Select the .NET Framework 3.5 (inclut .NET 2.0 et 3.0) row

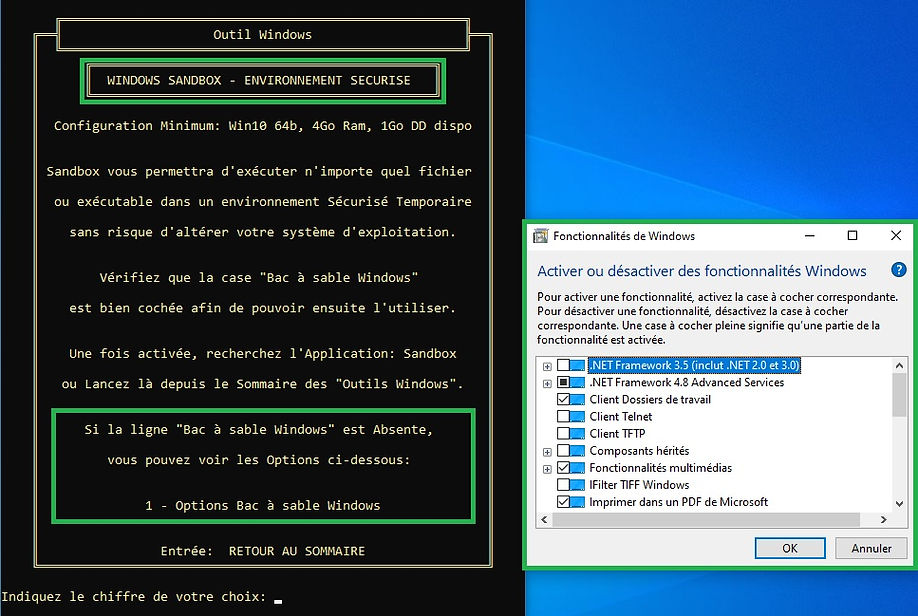click(x=694, y=365)
